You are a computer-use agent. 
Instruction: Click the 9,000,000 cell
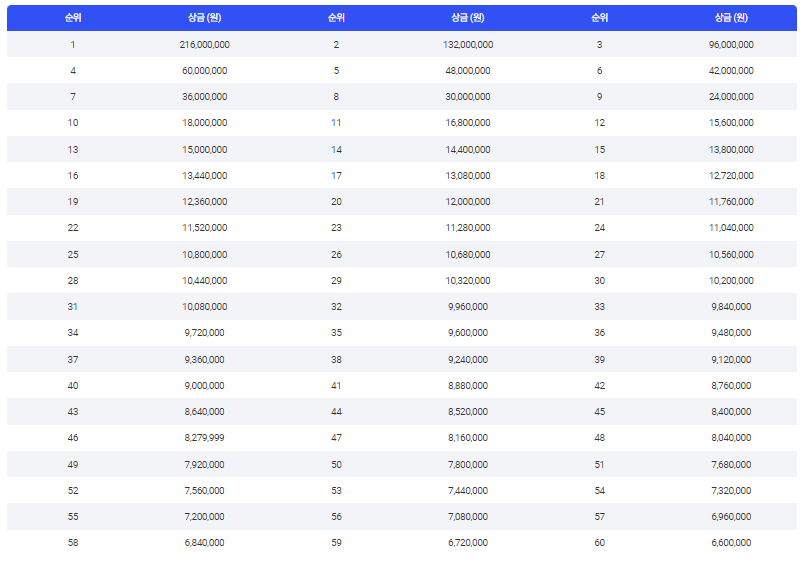(x=204, y=386)
